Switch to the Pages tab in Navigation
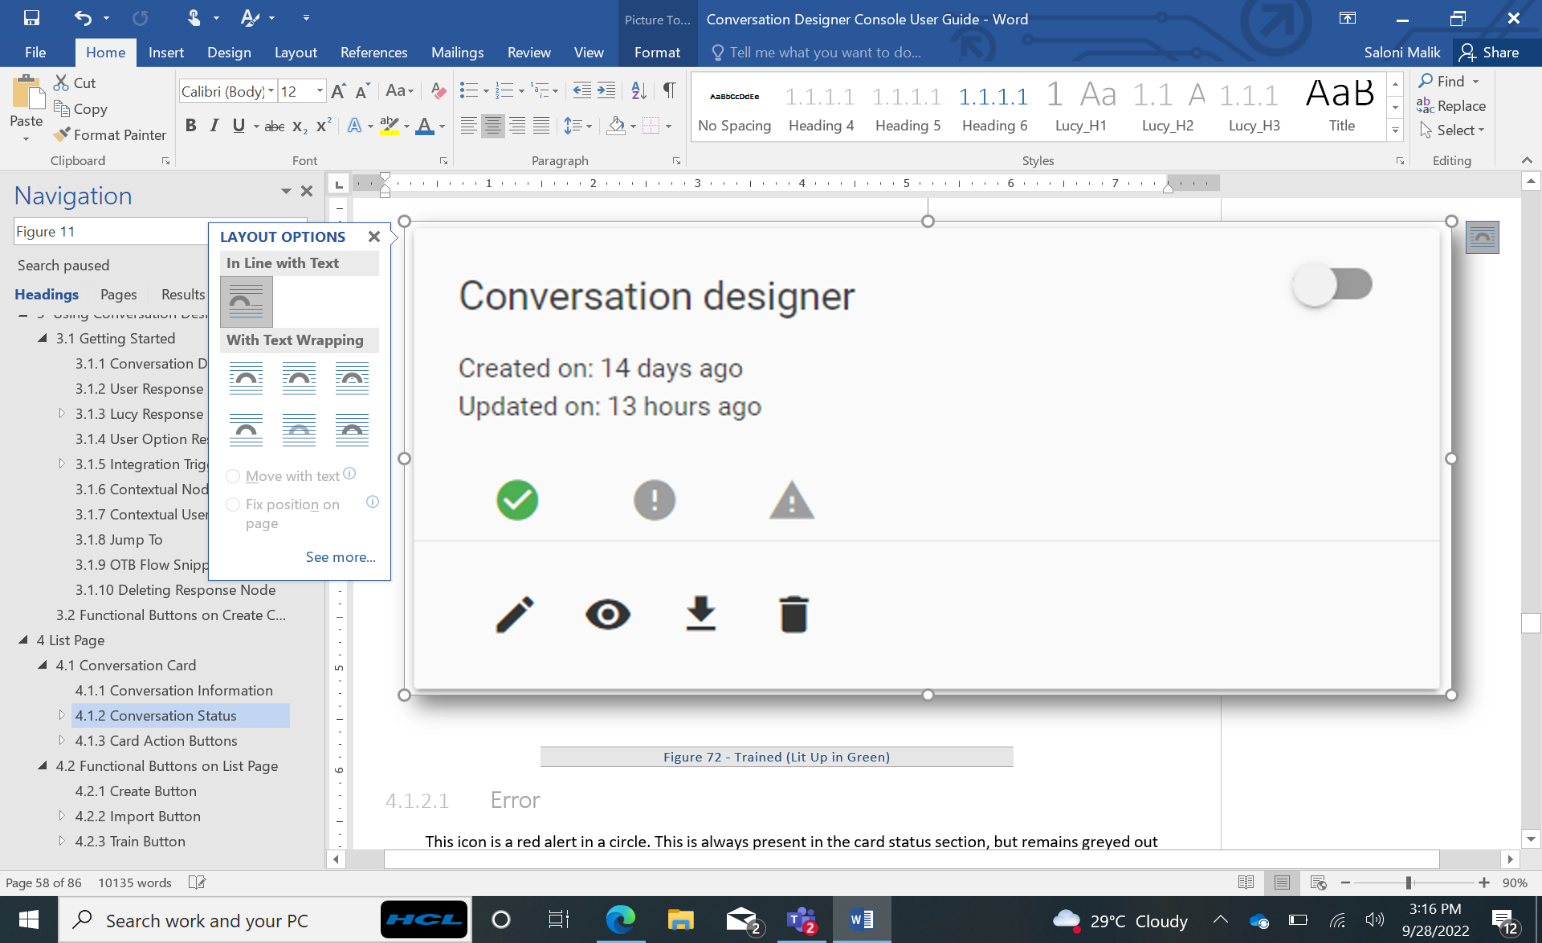This screenshot has width=1542, height=943. (118, 294)
